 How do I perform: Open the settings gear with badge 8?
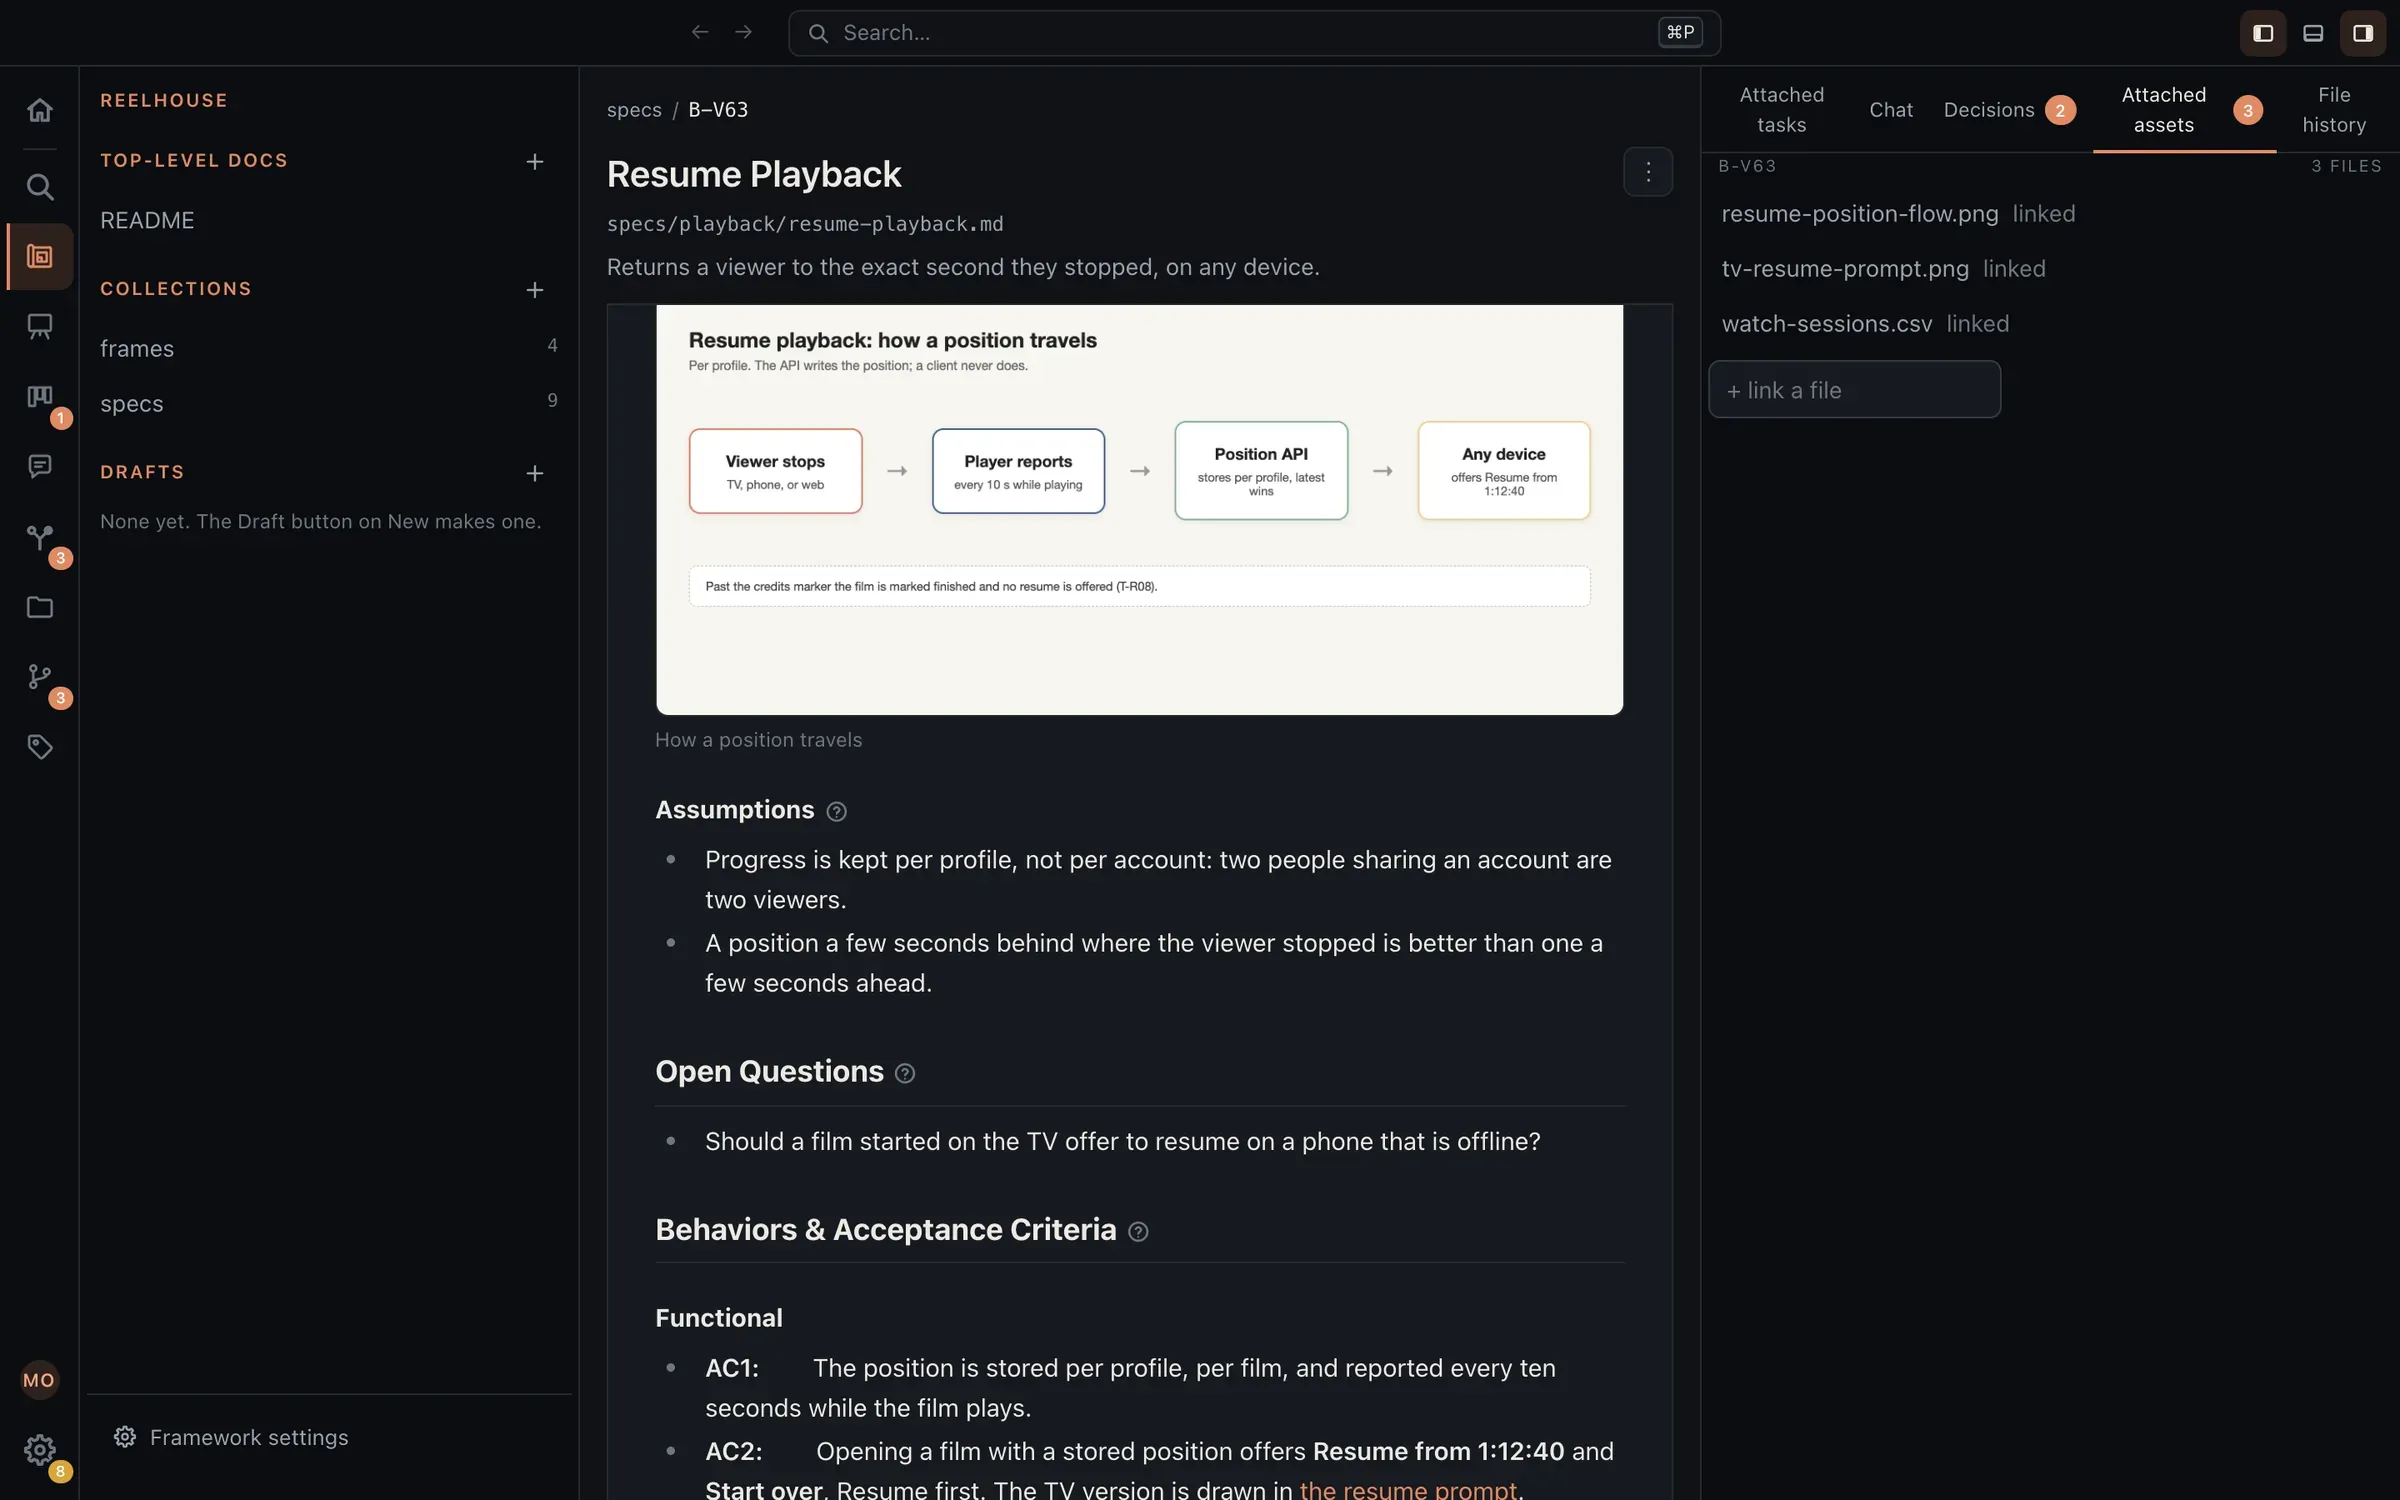pyautogui.click(x=39, y=1450)
